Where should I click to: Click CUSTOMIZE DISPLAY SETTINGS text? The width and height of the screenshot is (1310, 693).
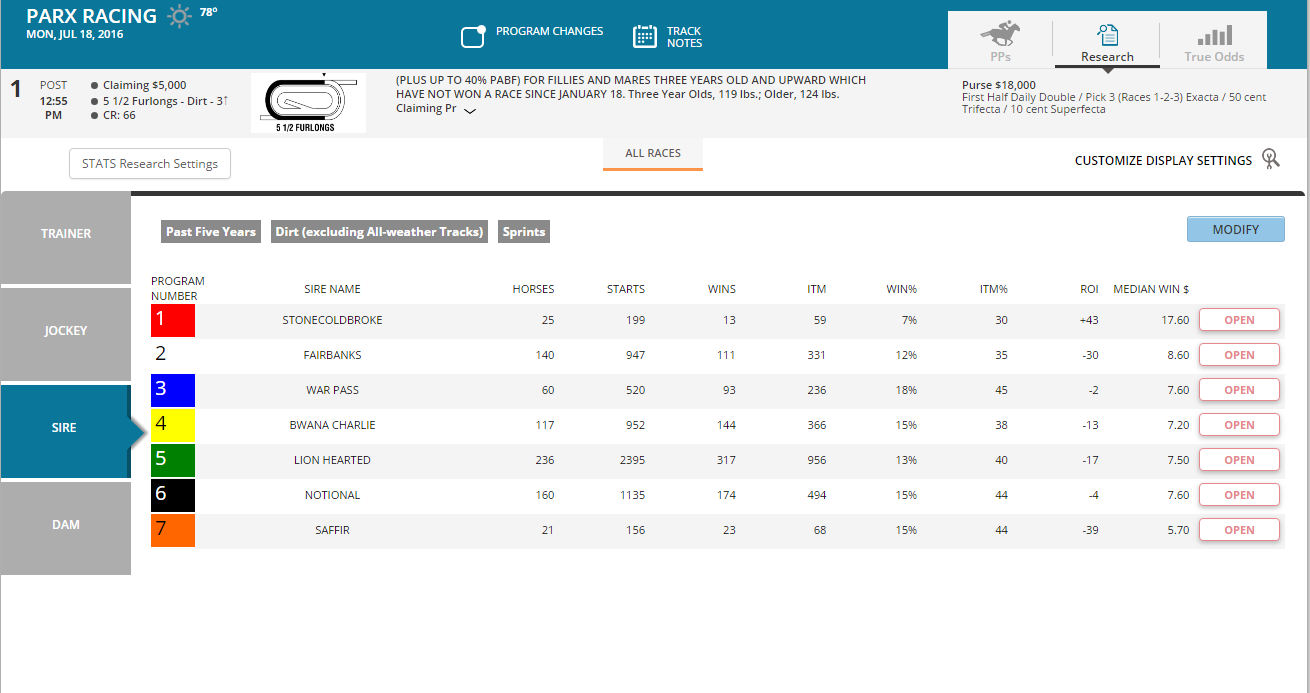click(x=1163, y=161)
